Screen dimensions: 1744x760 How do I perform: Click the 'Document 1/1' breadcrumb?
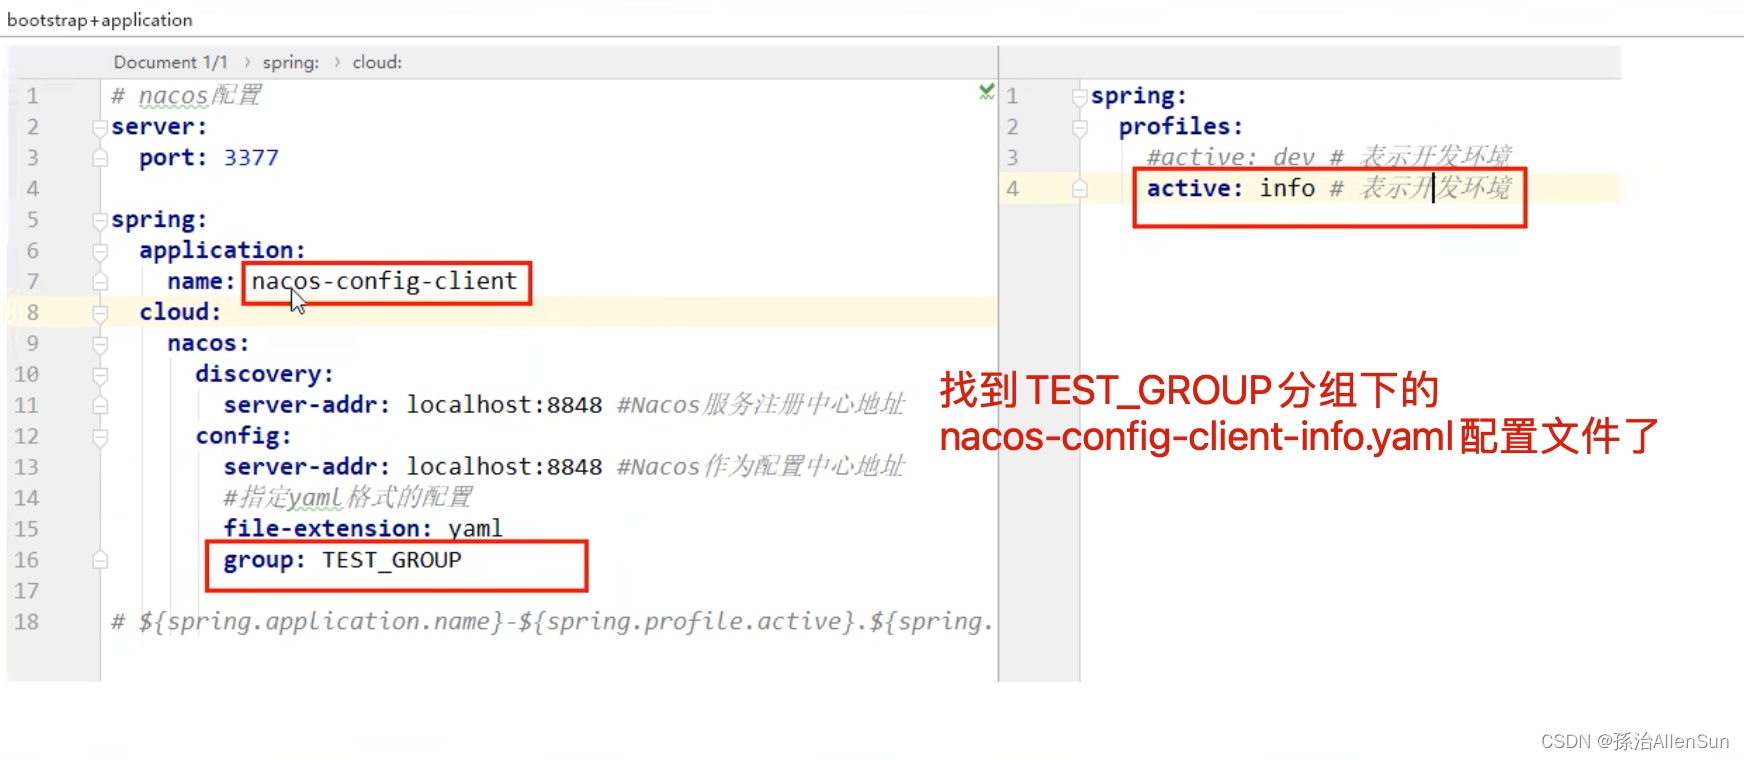(x=170, y=62)
